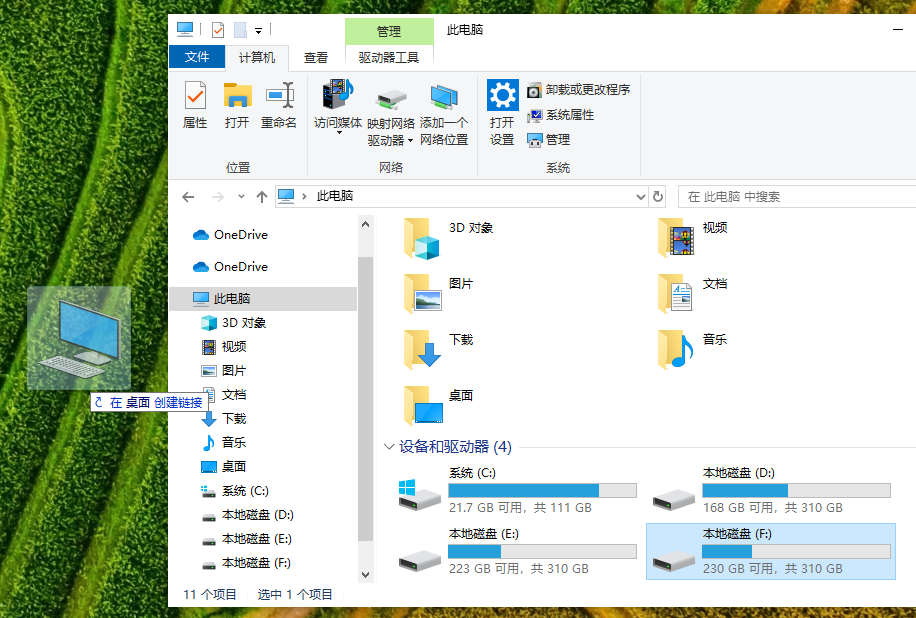The image size is (916, 618).
Task: Click the 重命名 (Rename) ribbon icon
Action: click(x=279, y=95)
